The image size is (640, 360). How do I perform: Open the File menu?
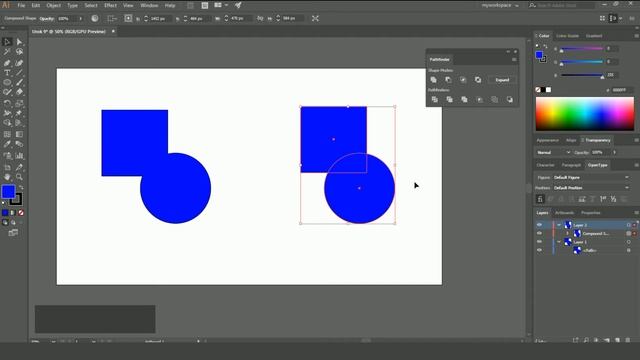21,5
